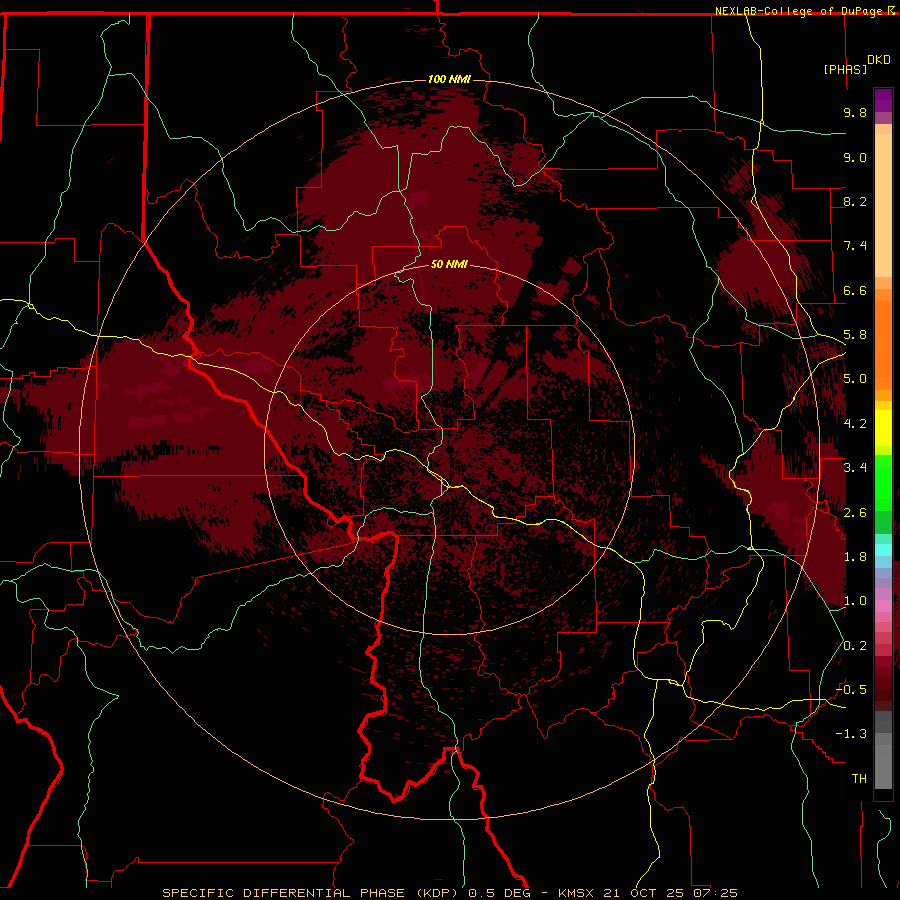The image size is (900, 900).
Task: Pick the pink color bar segment
Action: tap(883, 606)
